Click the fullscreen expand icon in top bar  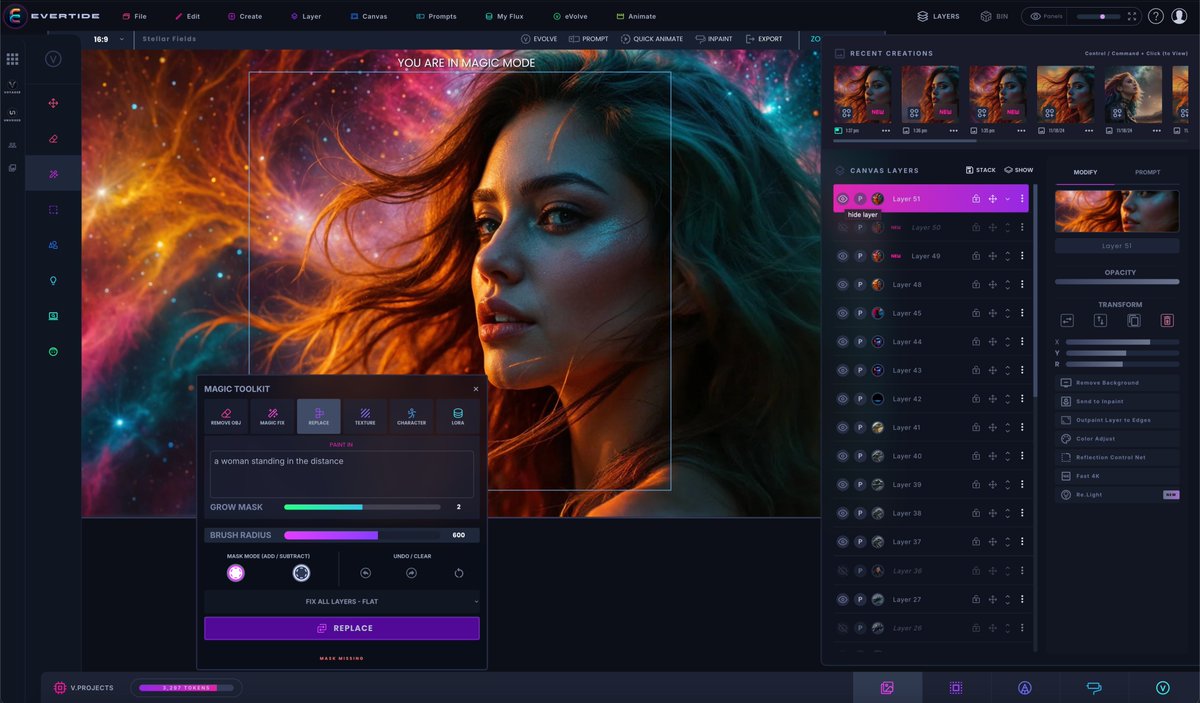point(1132,16)
